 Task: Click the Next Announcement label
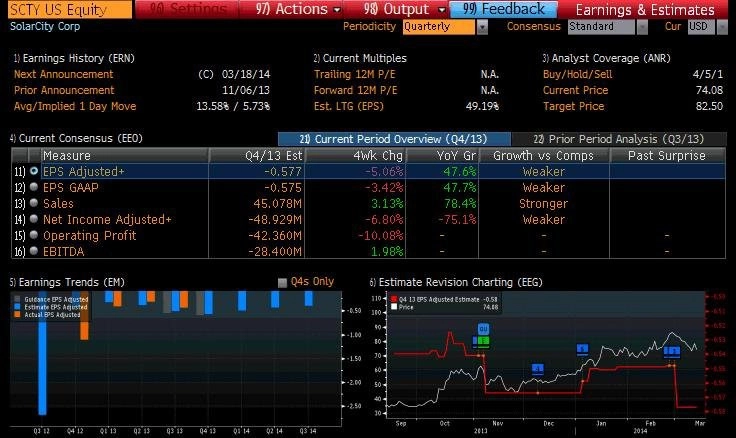click(x=63, y=74)
